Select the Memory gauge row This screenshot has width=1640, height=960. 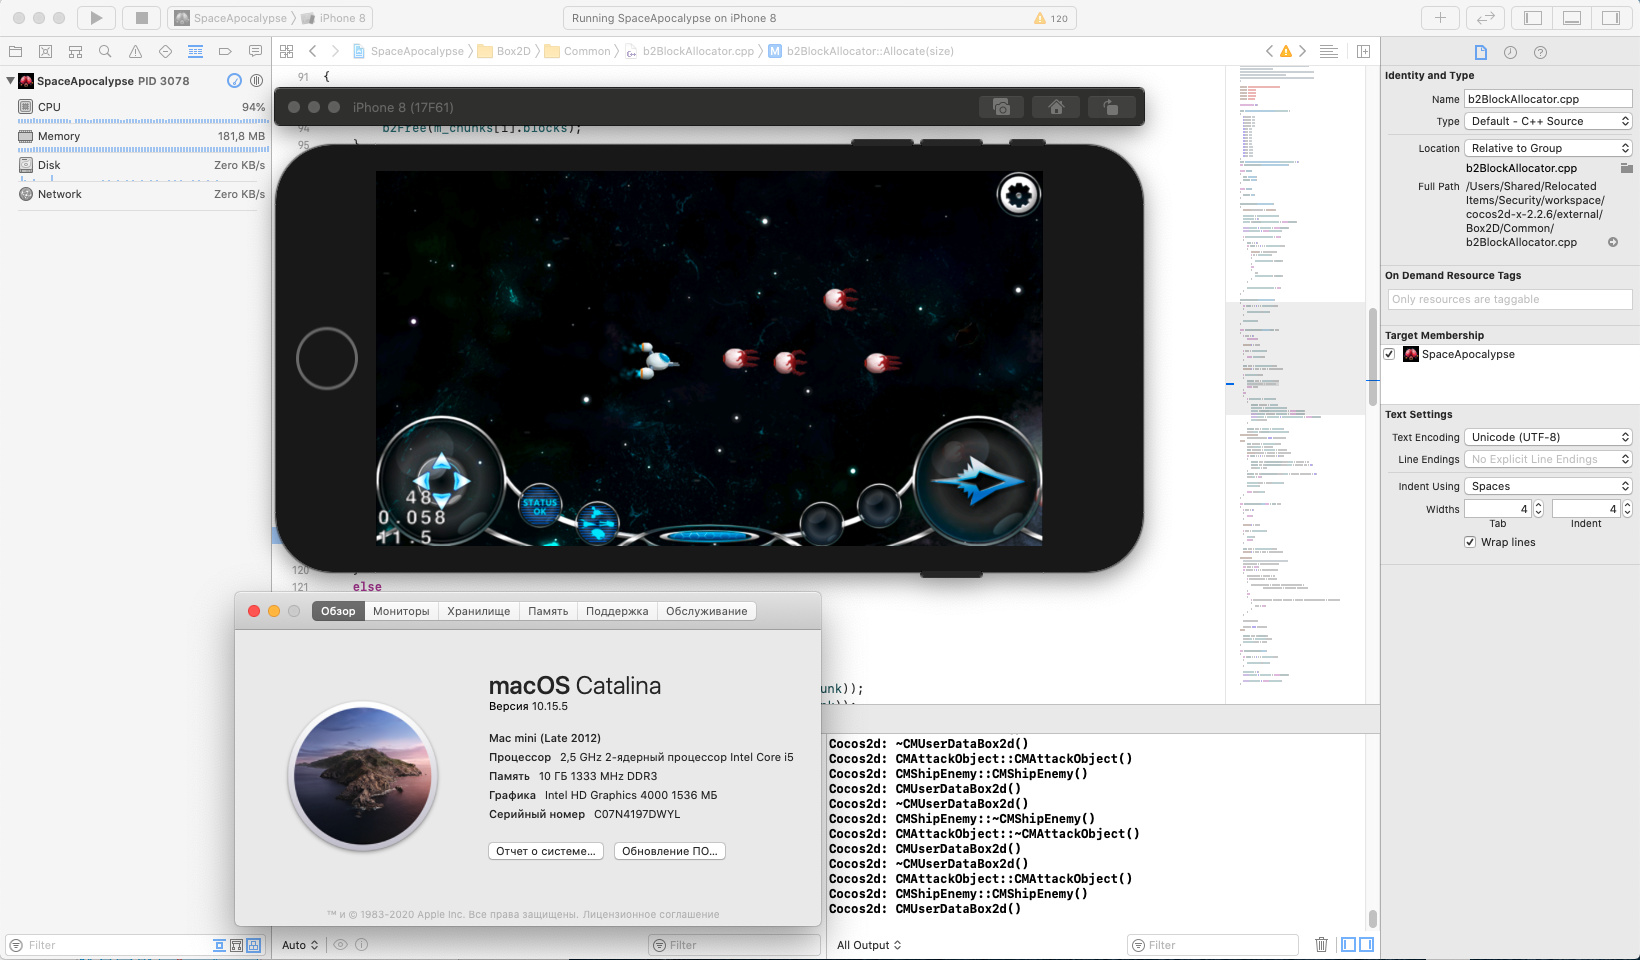pos(142,136)
